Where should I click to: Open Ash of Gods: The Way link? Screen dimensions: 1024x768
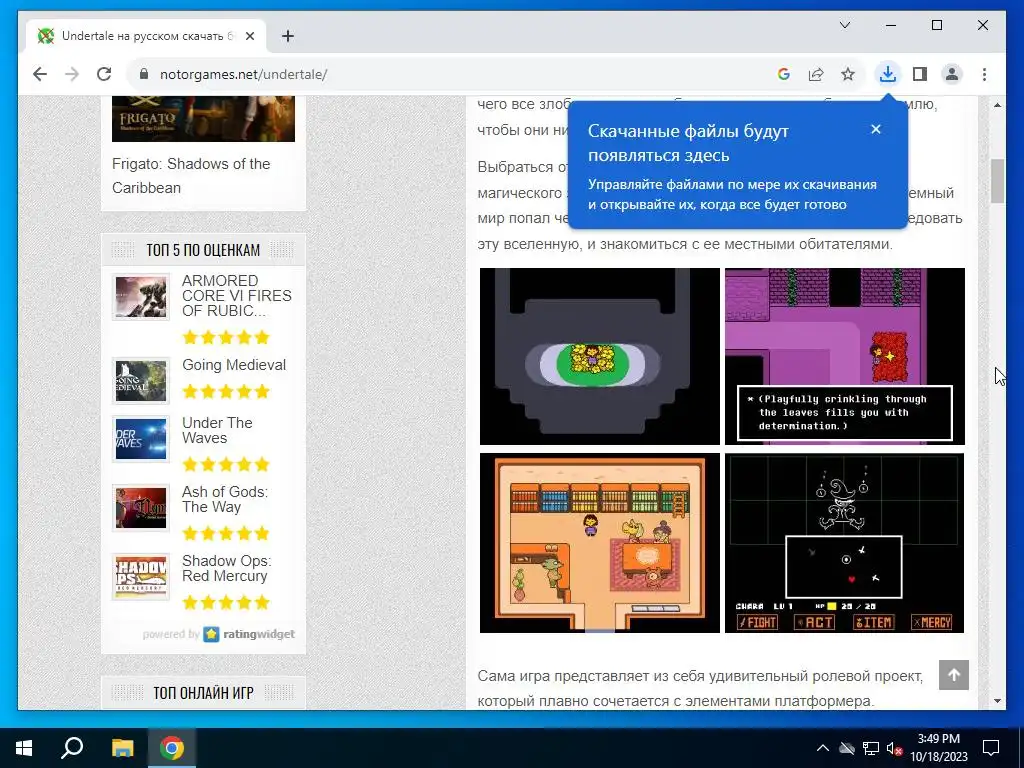[x=225, y=500]
